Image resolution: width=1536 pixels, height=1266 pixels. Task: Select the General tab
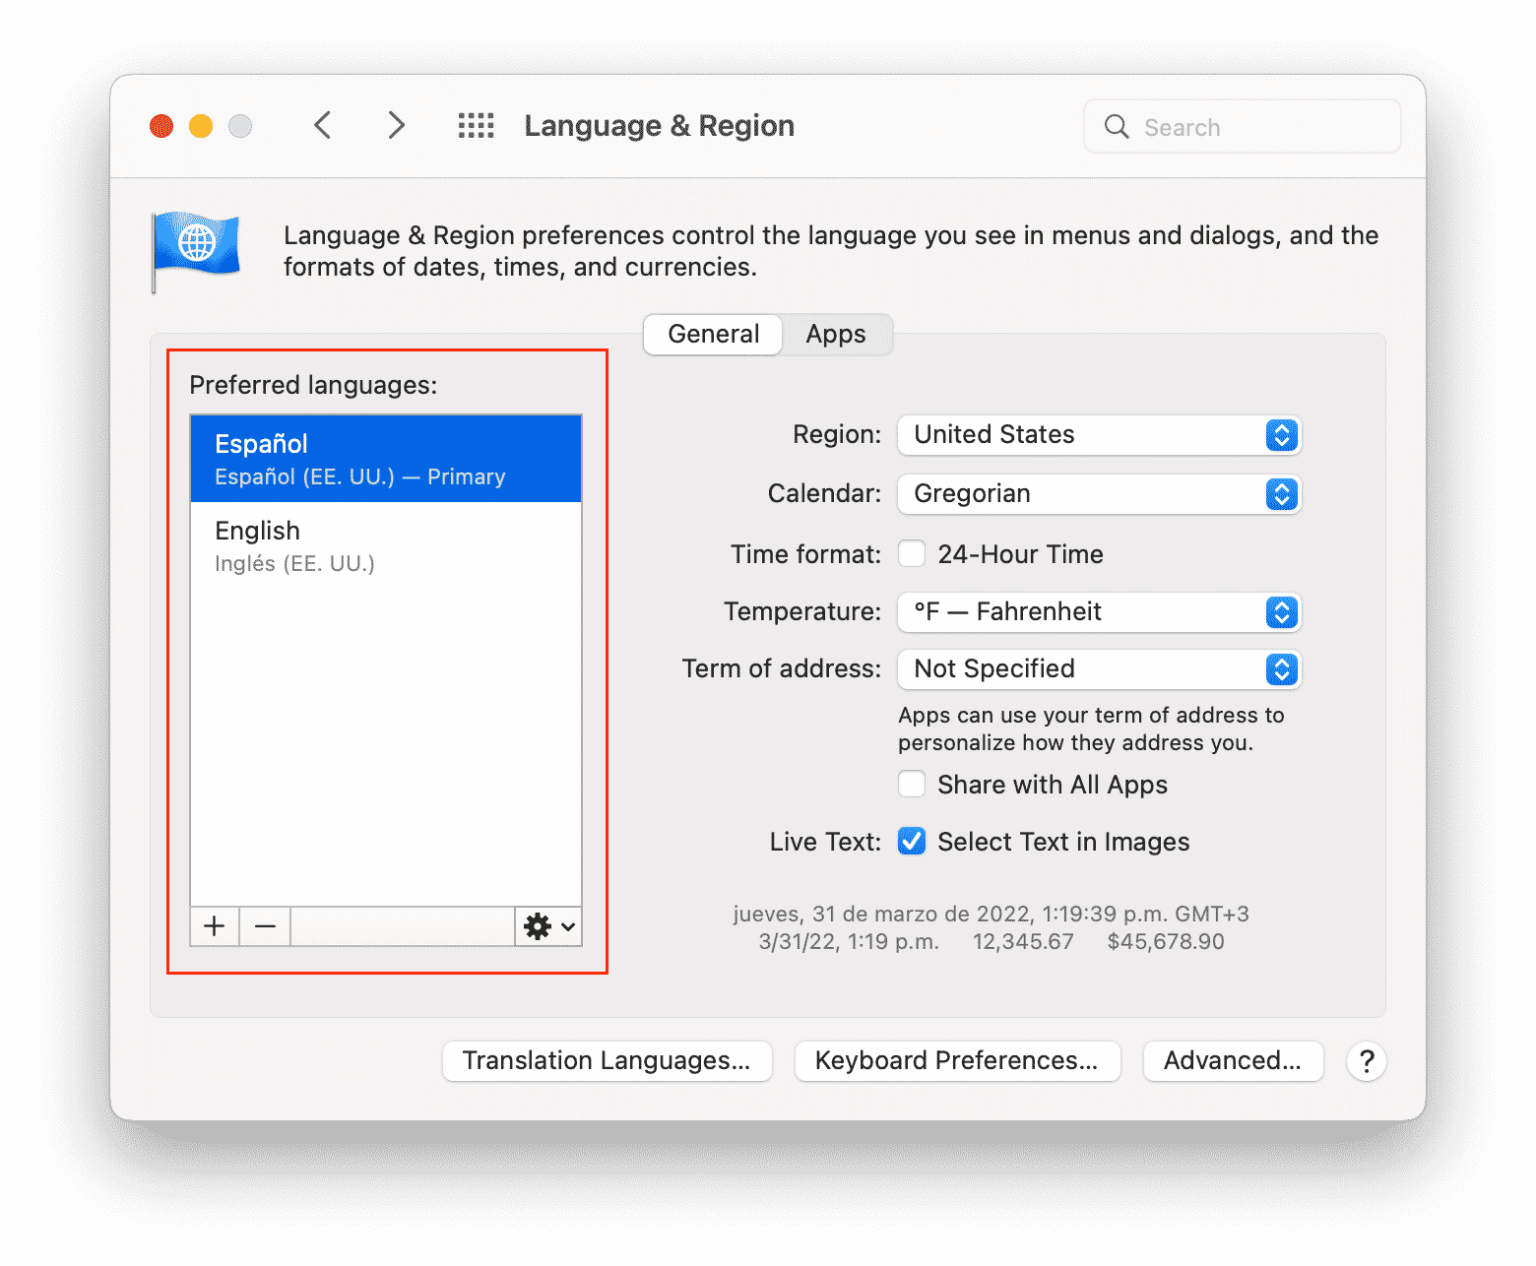click(712, 334)
